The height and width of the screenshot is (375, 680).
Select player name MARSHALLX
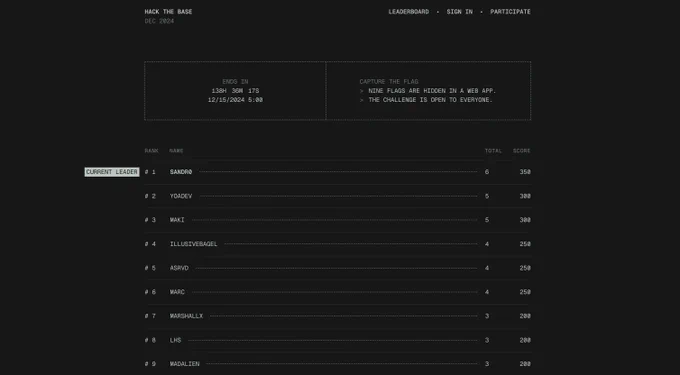[x=186, y=316]
